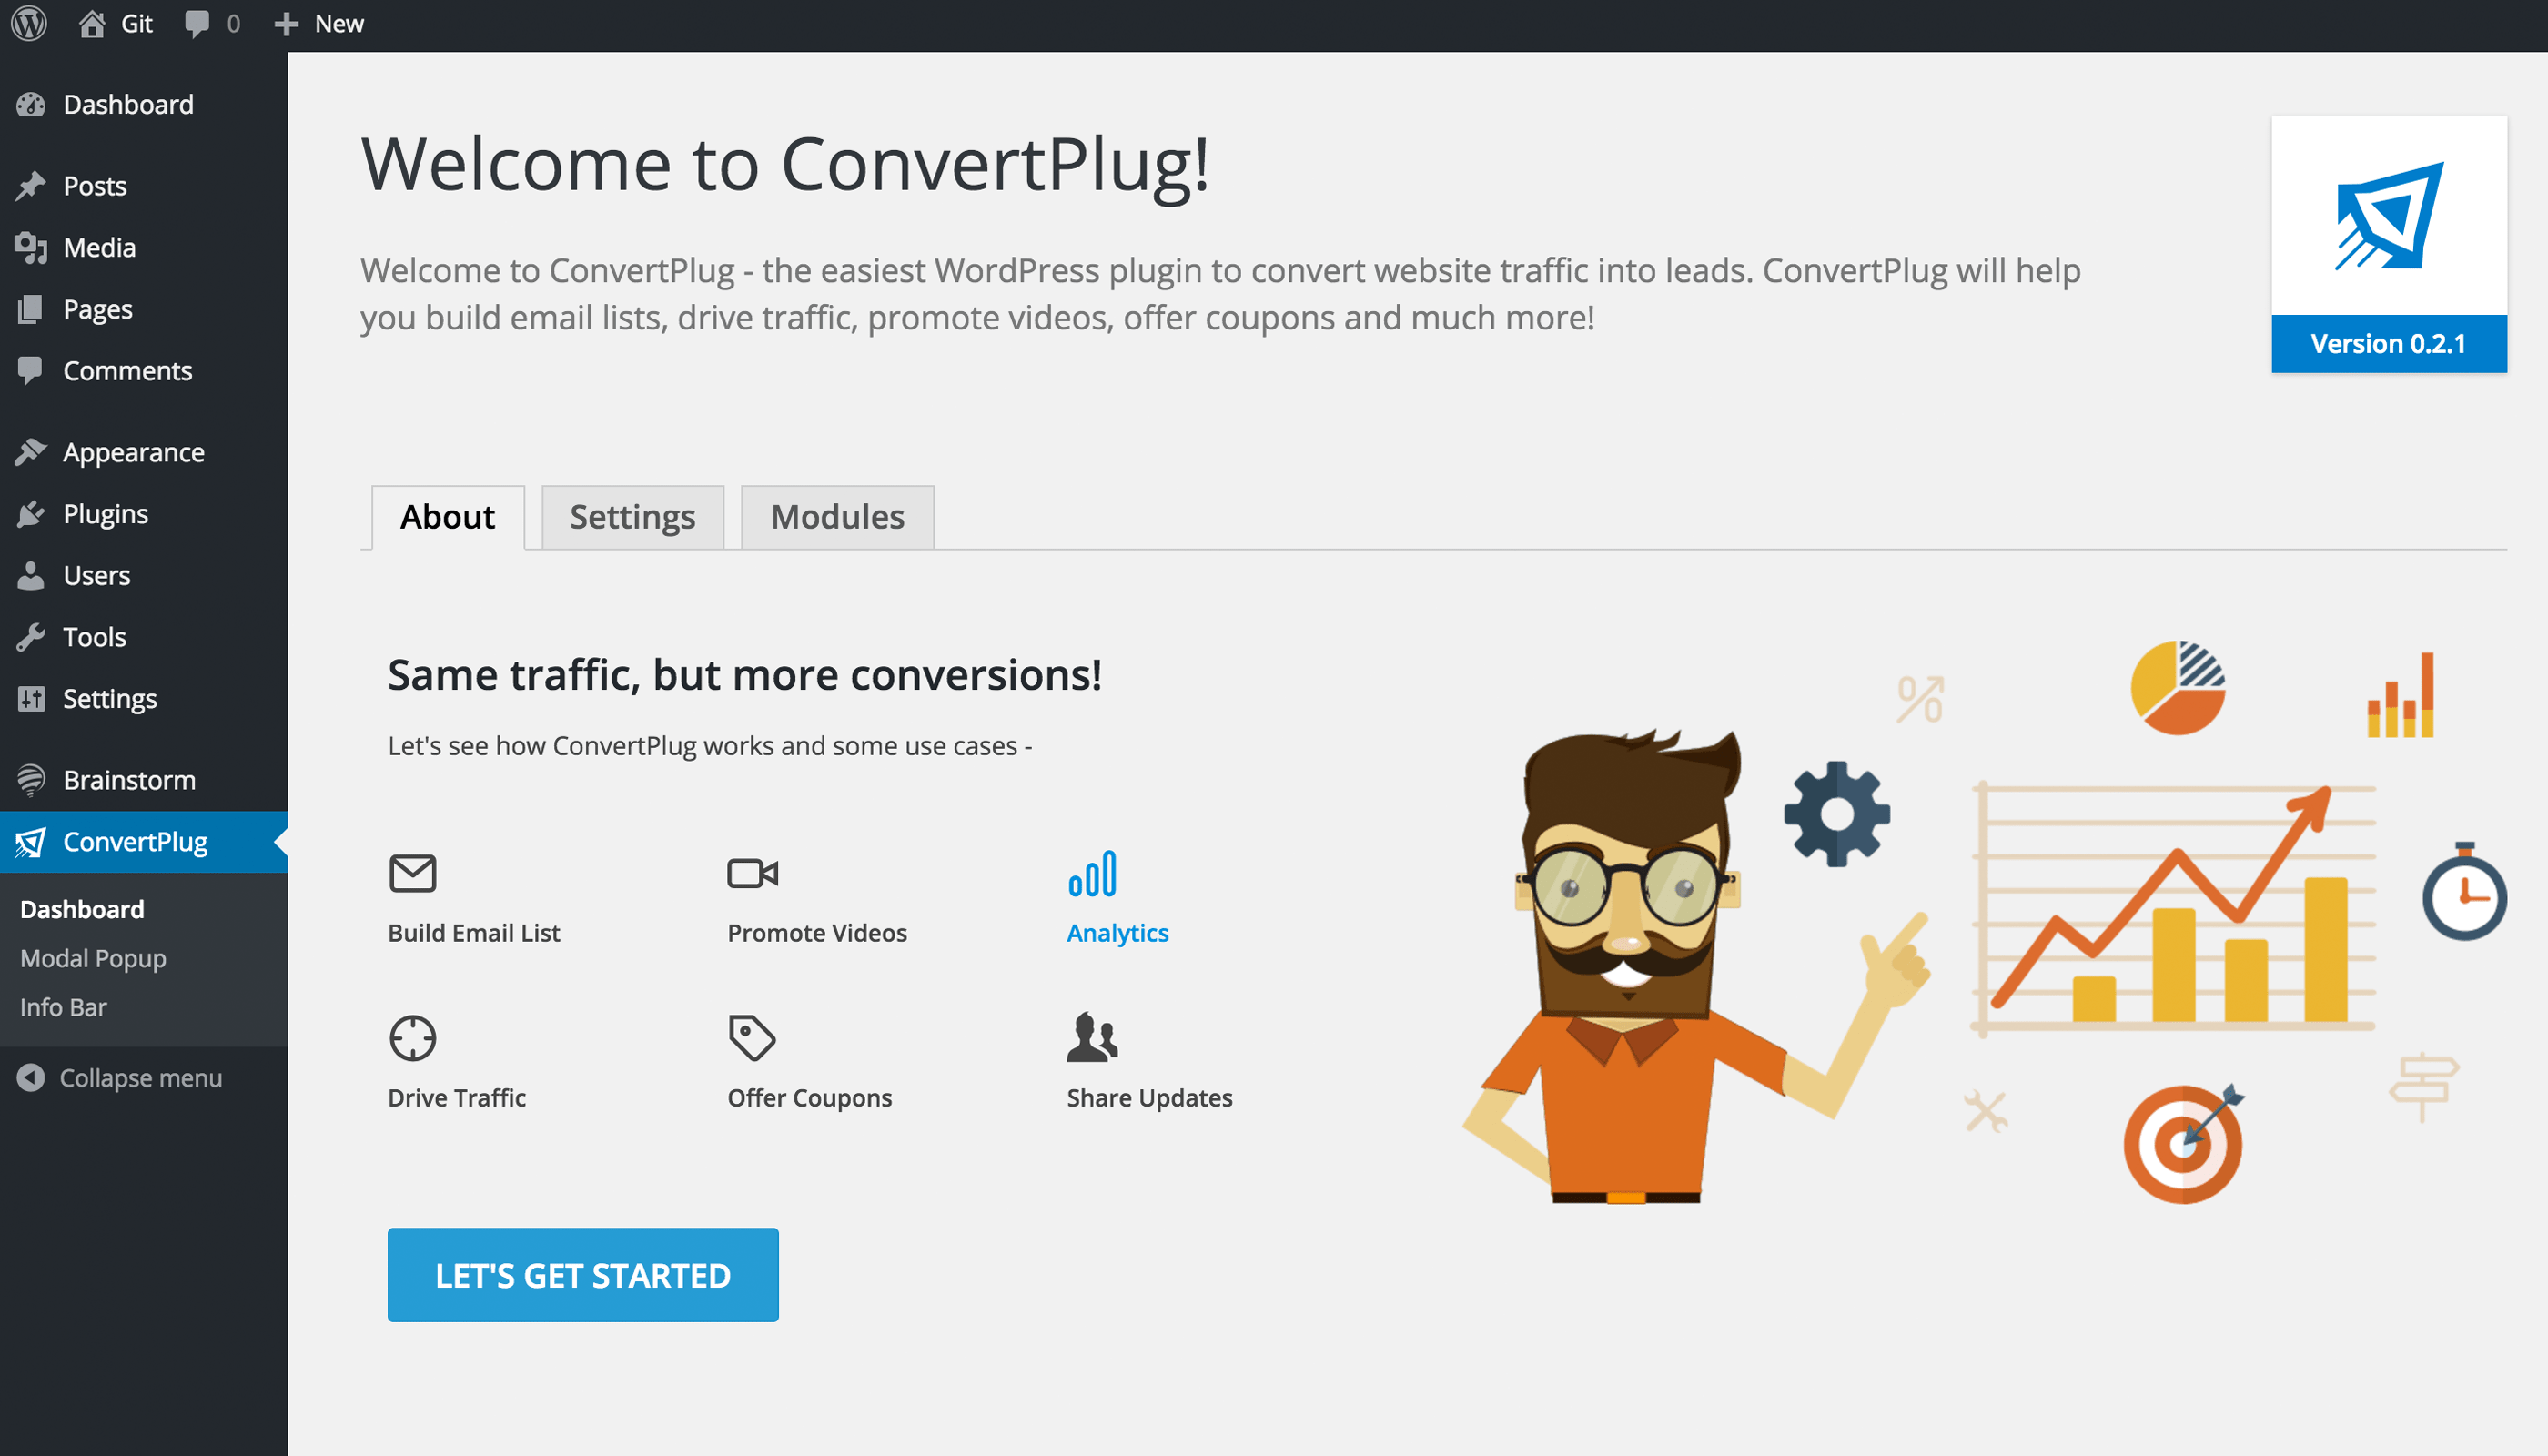Open the New content menu
The image size is (2548, 1456).
(320, 23)
